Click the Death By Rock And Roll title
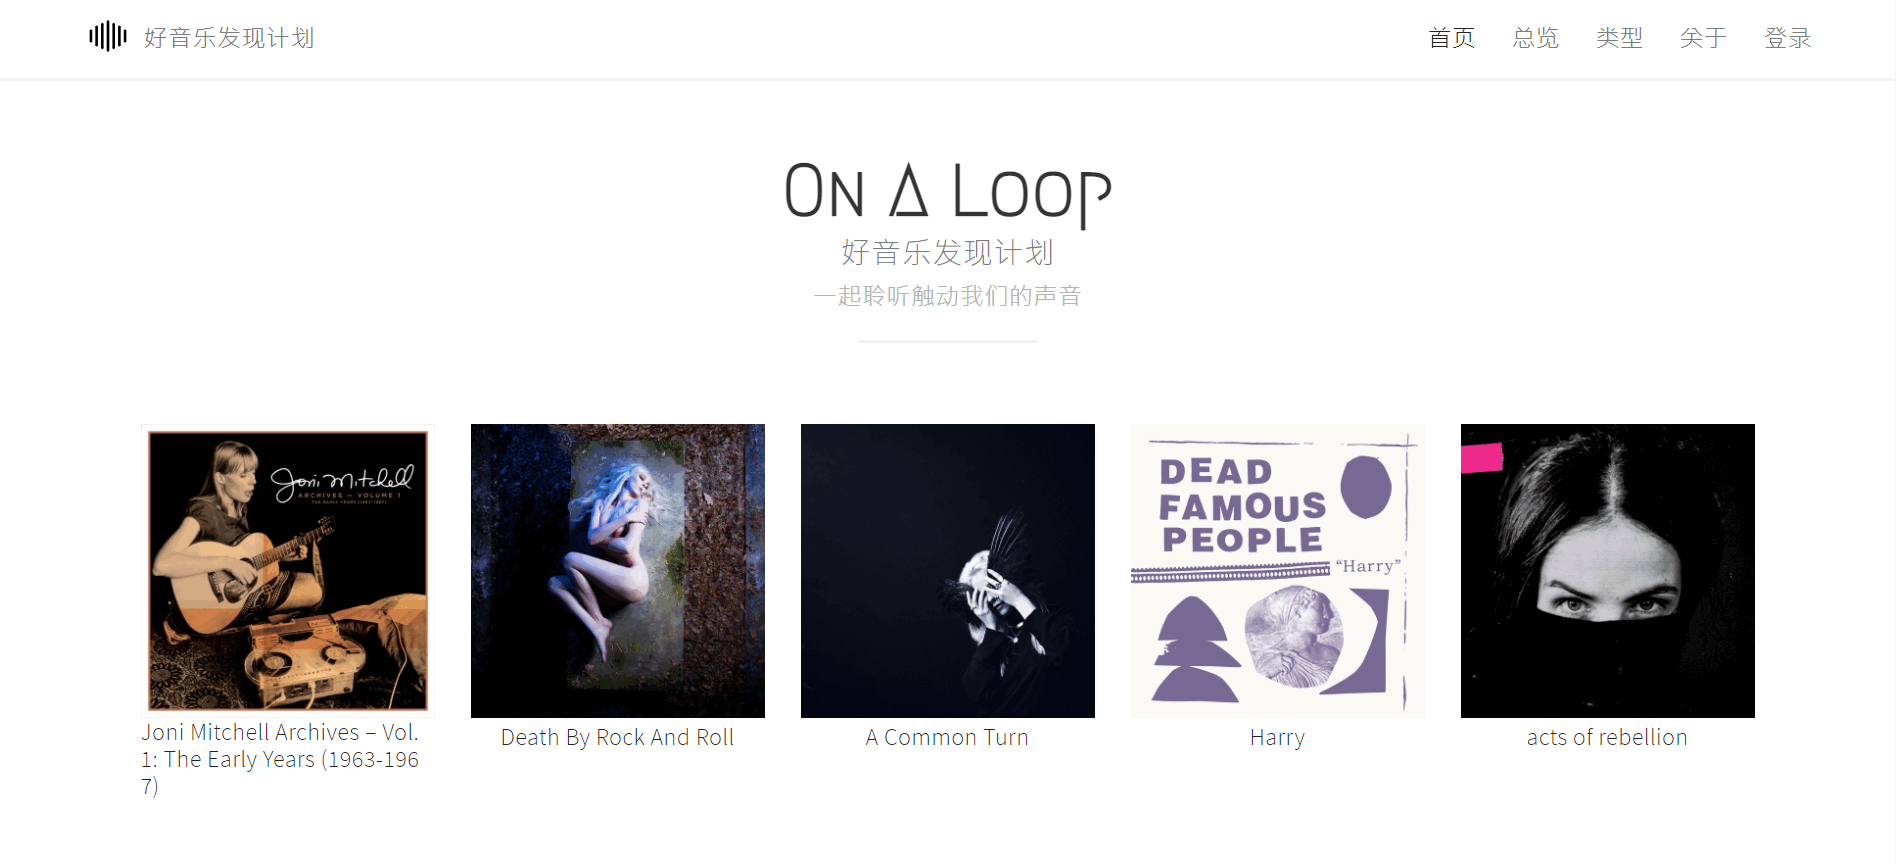1896x864 pixels. coord(618,738)
